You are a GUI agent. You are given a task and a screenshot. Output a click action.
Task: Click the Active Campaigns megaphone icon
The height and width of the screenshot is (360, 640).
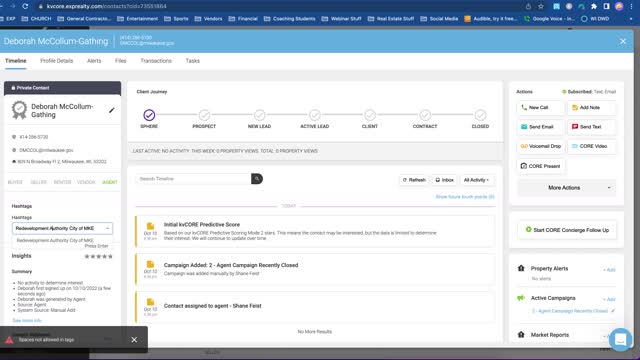tap(521, 298)
